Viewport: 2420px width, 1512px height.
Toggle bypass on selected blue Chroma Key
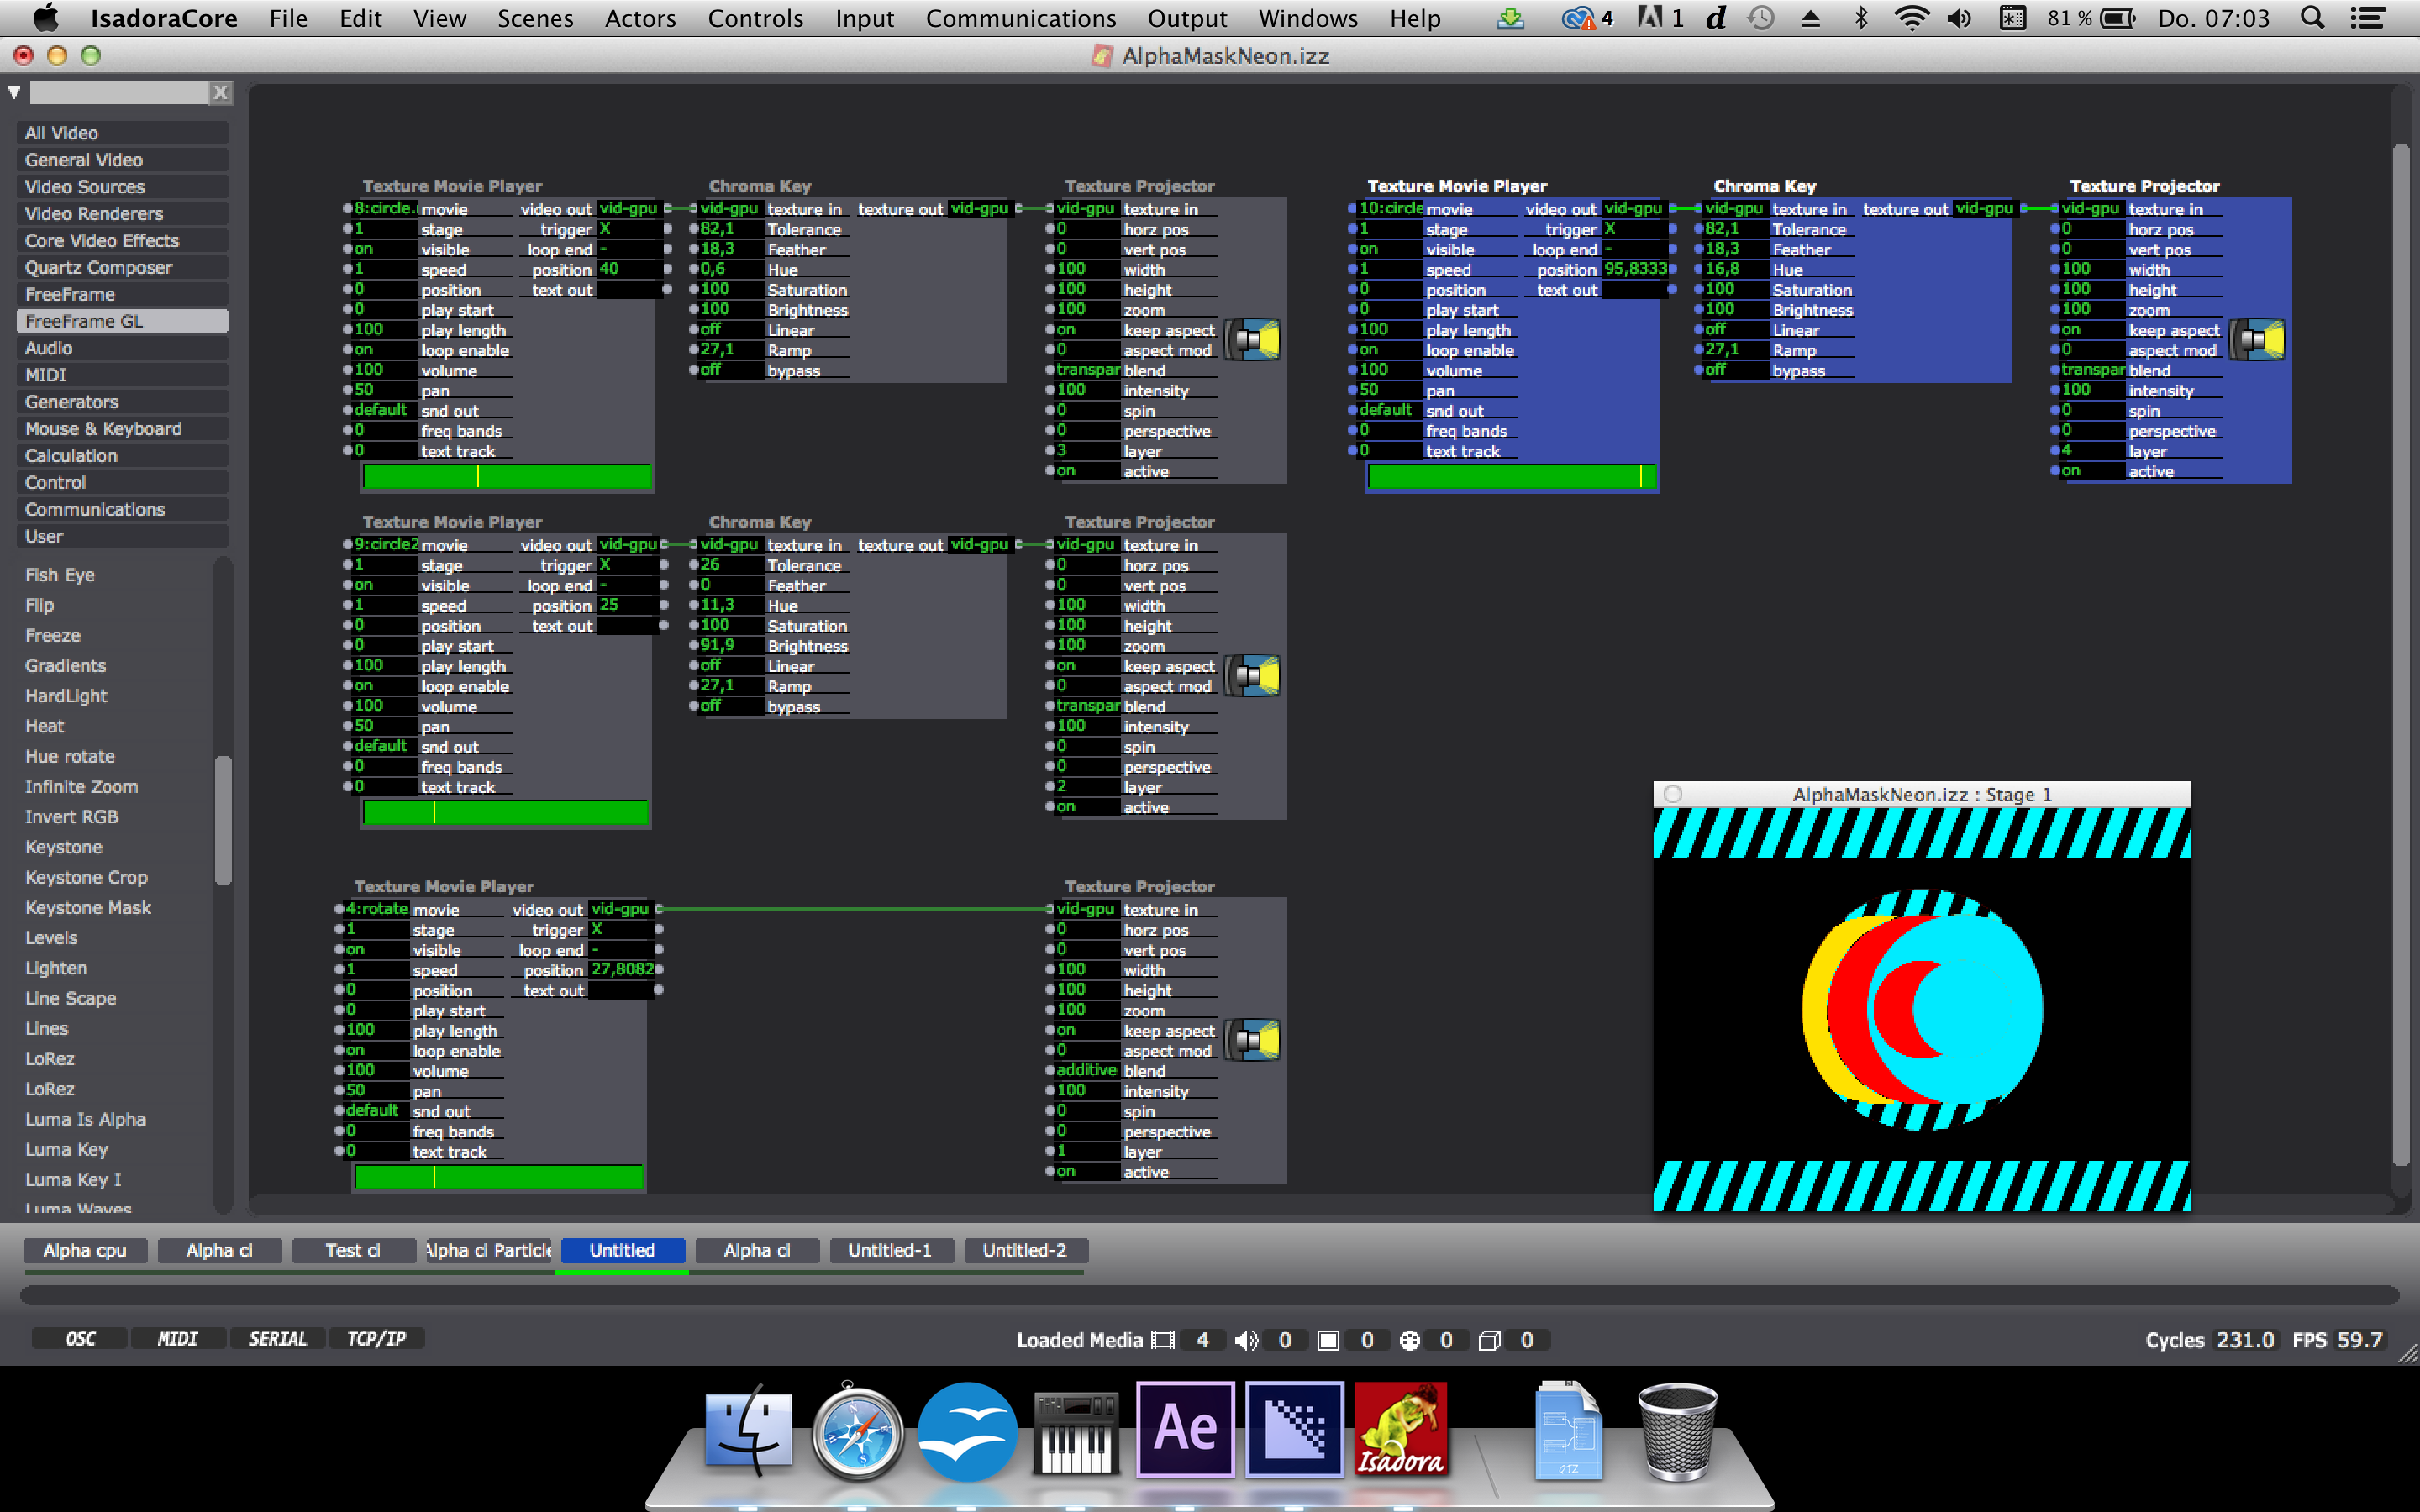pyautogui.click(x=1734, y=370)
